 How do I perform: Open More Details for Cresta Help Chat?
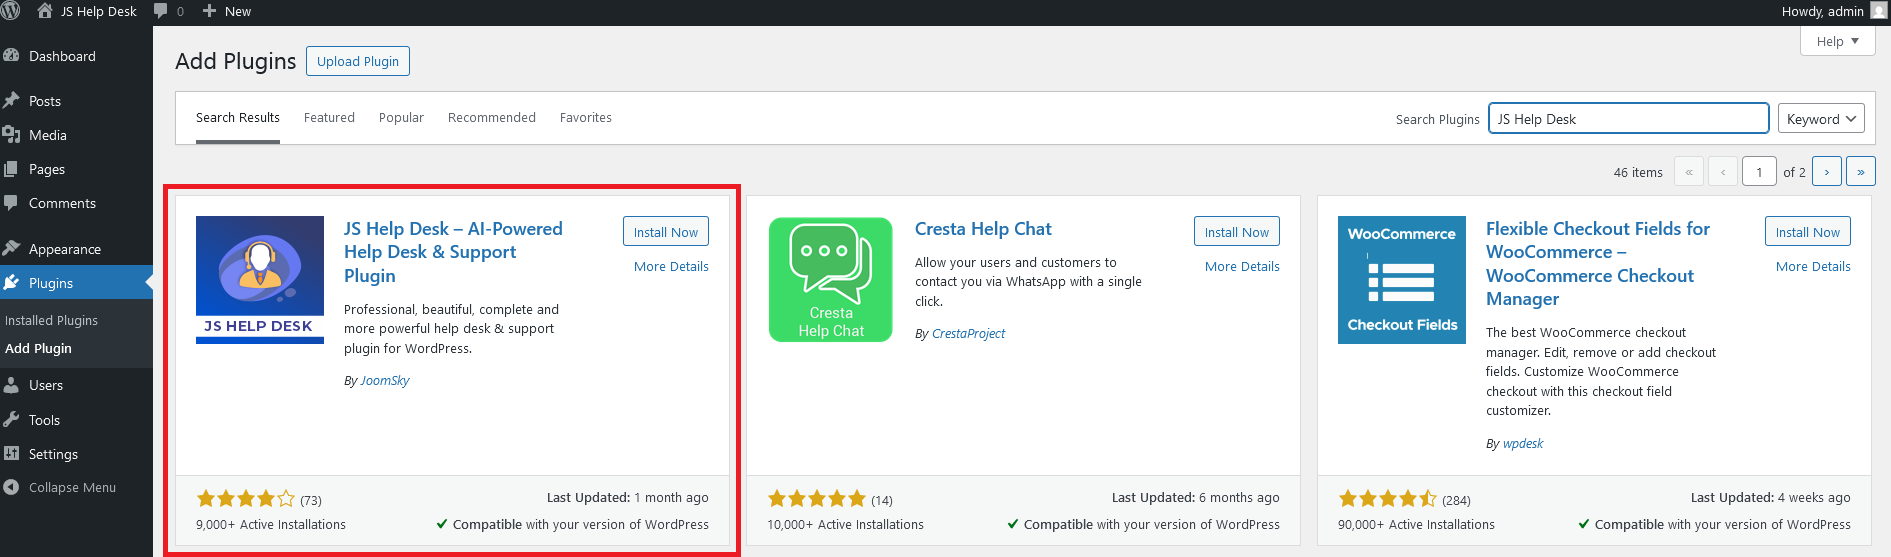coord(1241,267)
